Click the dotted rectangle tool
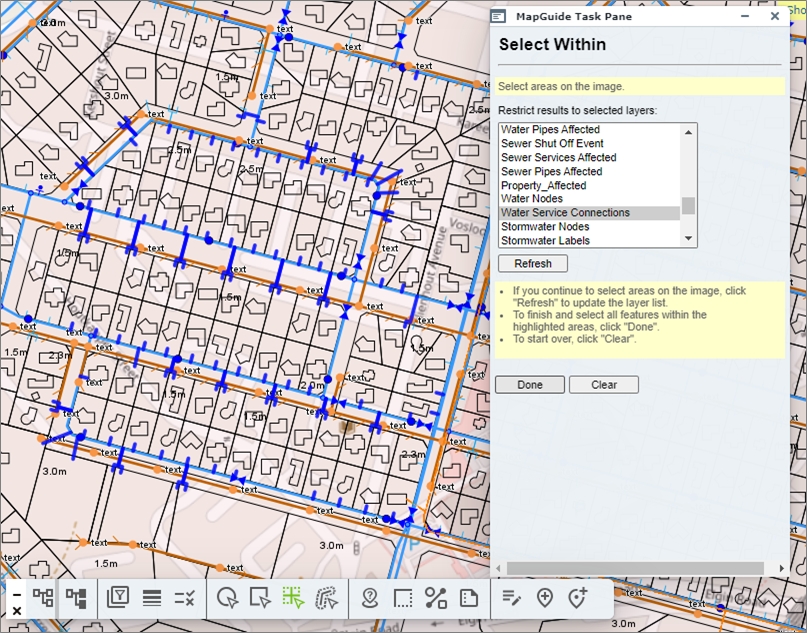This screenshot has height=633, width=807. 403,598
